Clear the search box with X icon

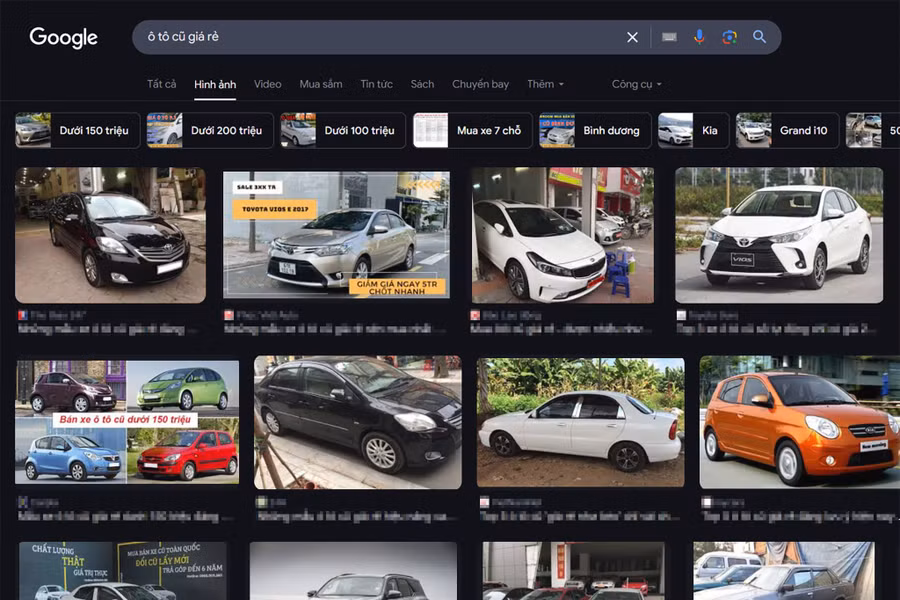(x=632, y=37)
